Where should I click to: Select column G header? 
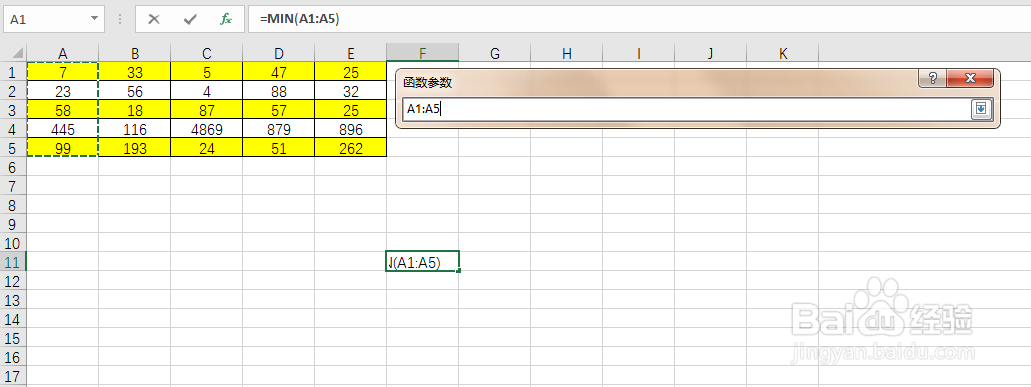point(494,53)
